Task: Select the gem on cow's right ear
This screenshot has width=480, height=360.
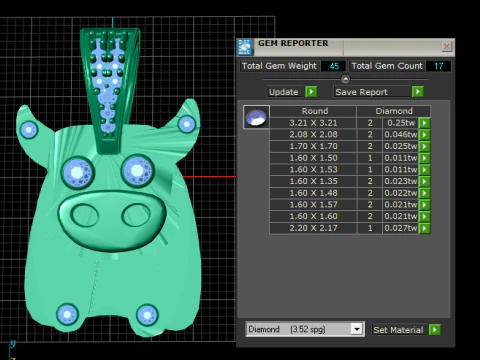Action: pos(186,124)
